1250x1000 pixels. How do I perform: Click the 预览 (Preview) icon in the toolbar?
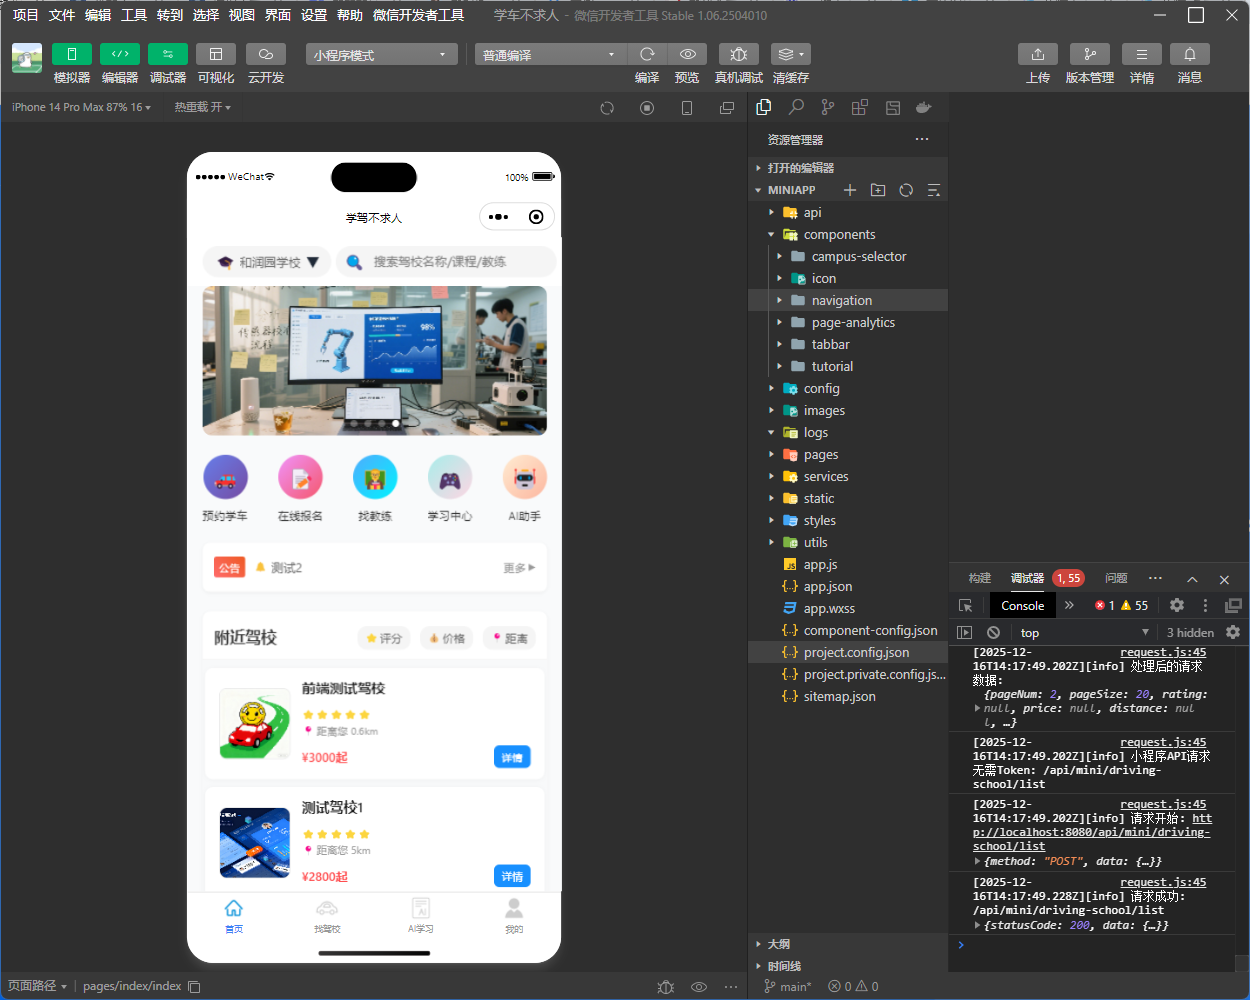(687, 54)
